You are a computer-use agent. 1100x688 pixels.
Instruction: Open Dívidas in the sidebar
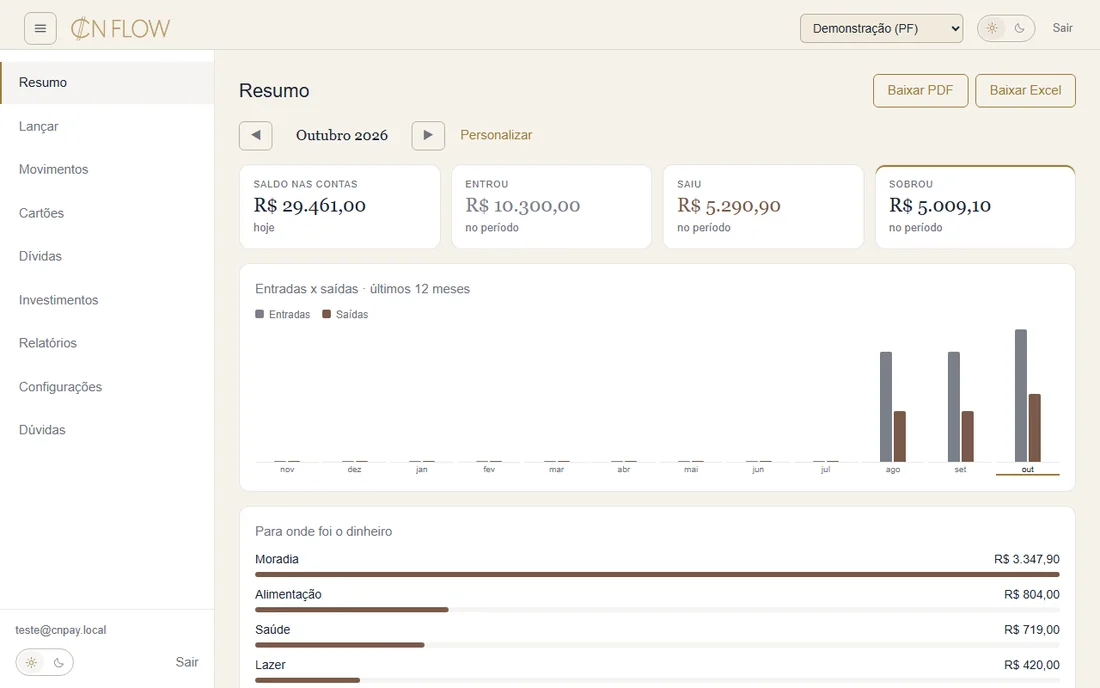107,257
